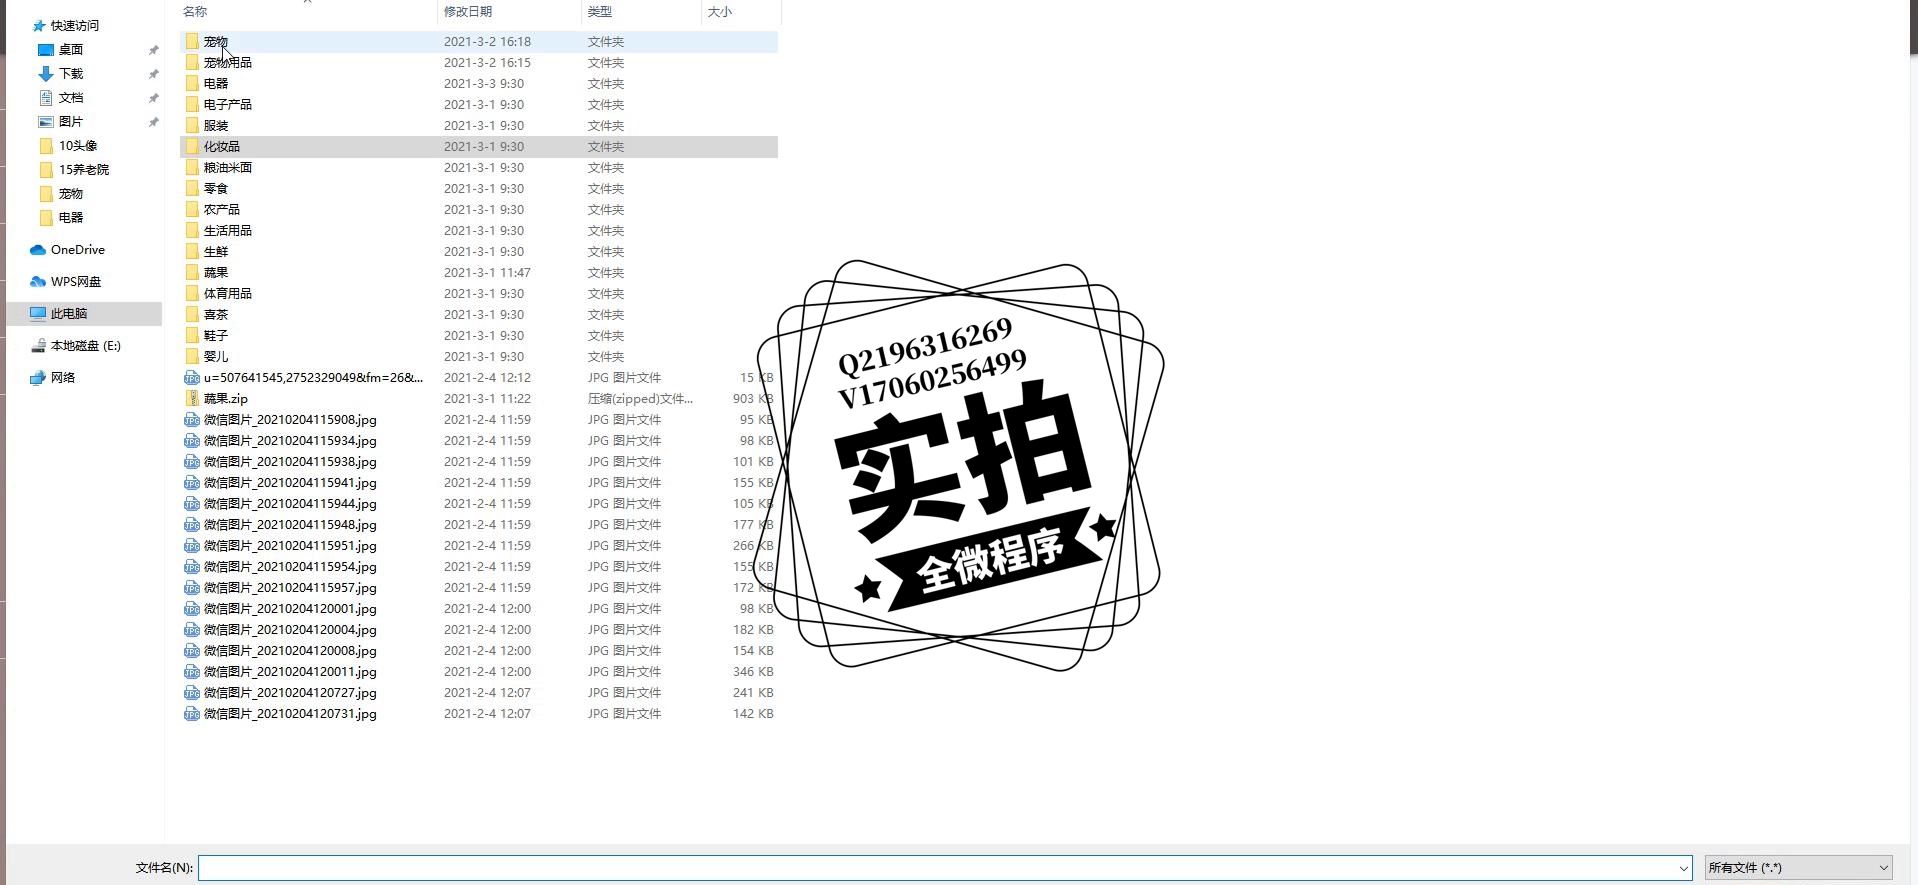Select the 婴儿 folder row
1918x885 pixels.
479,357
